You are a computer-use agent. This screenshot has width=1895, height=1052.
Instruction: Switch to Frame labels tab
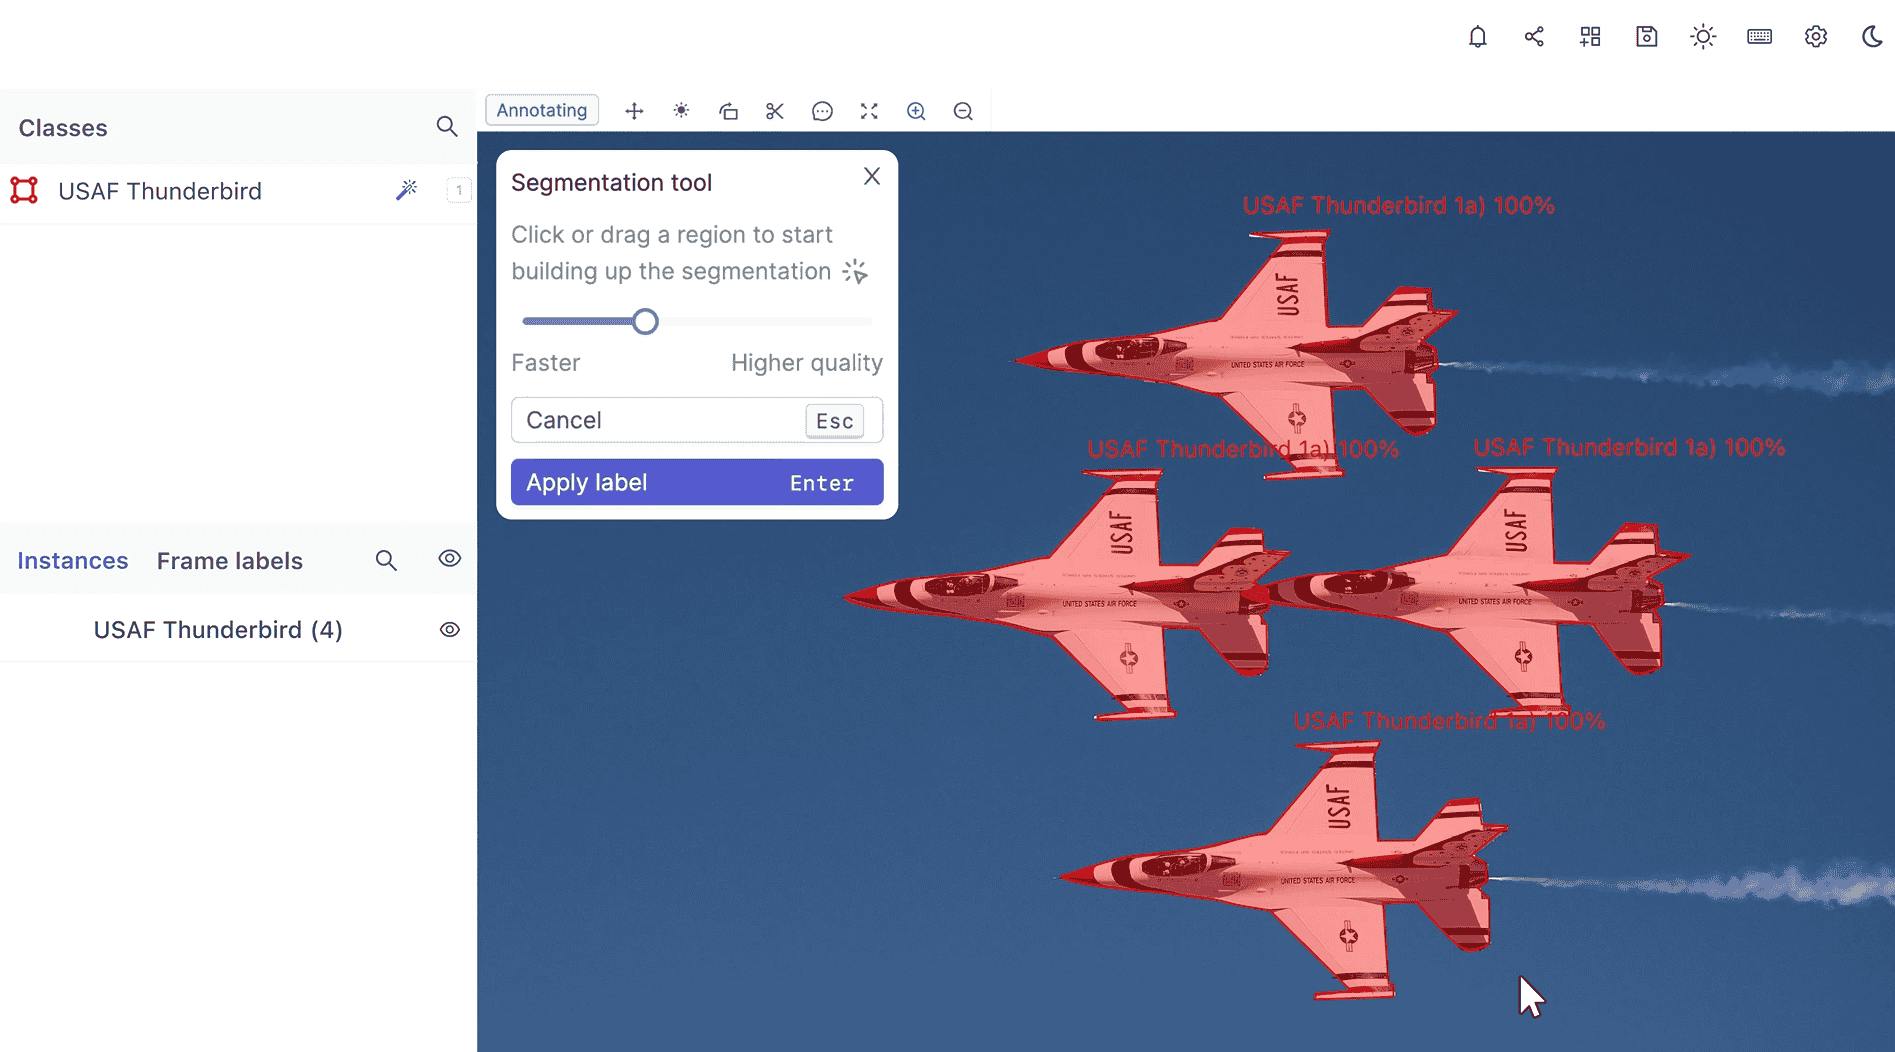(230, 561)
